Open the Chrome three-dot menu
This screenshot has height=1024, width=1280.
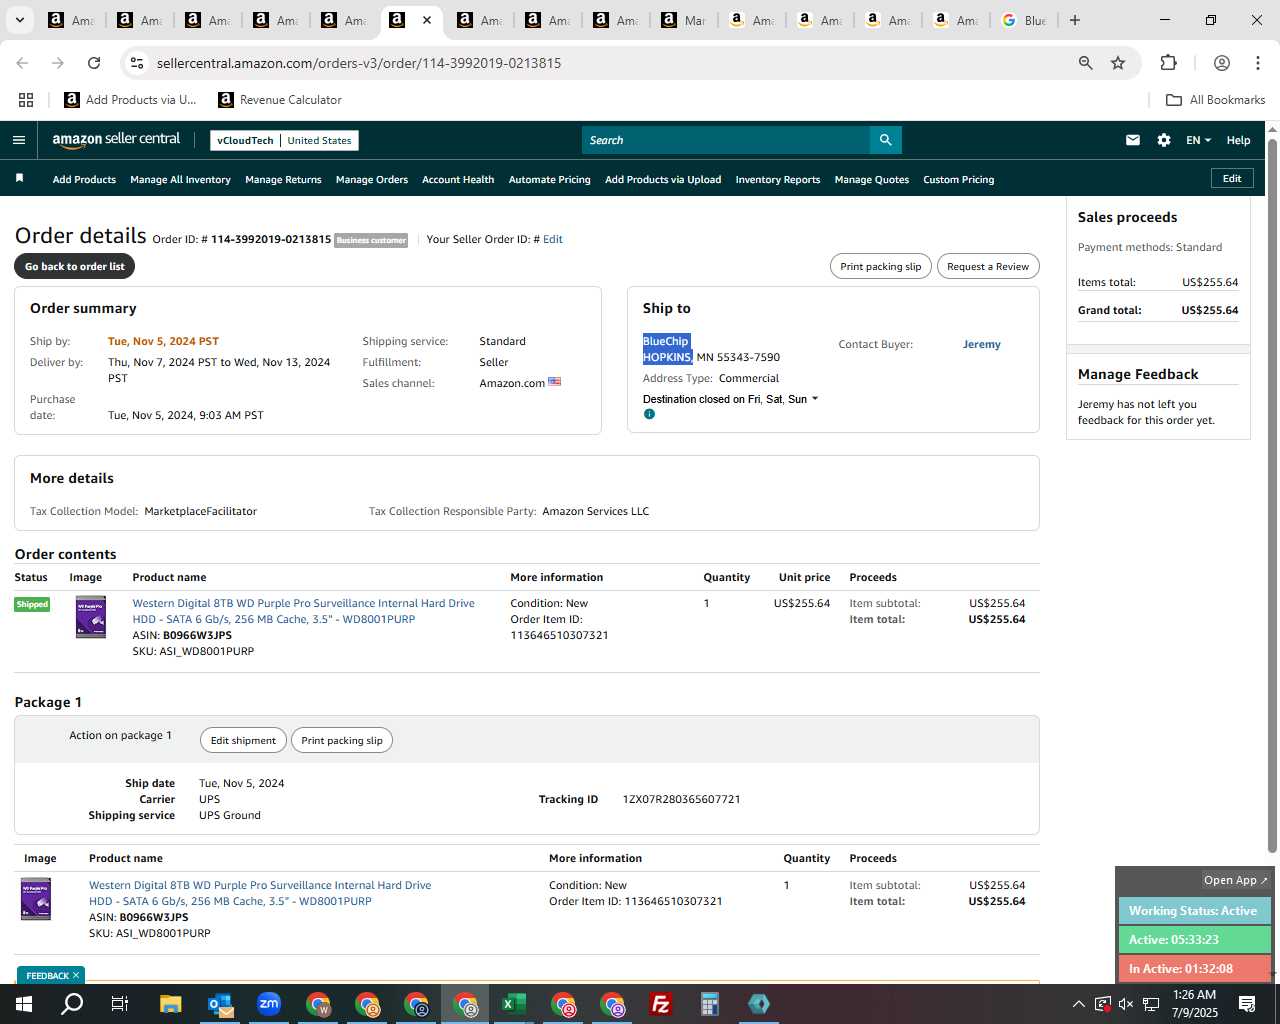click(1257, 63)
